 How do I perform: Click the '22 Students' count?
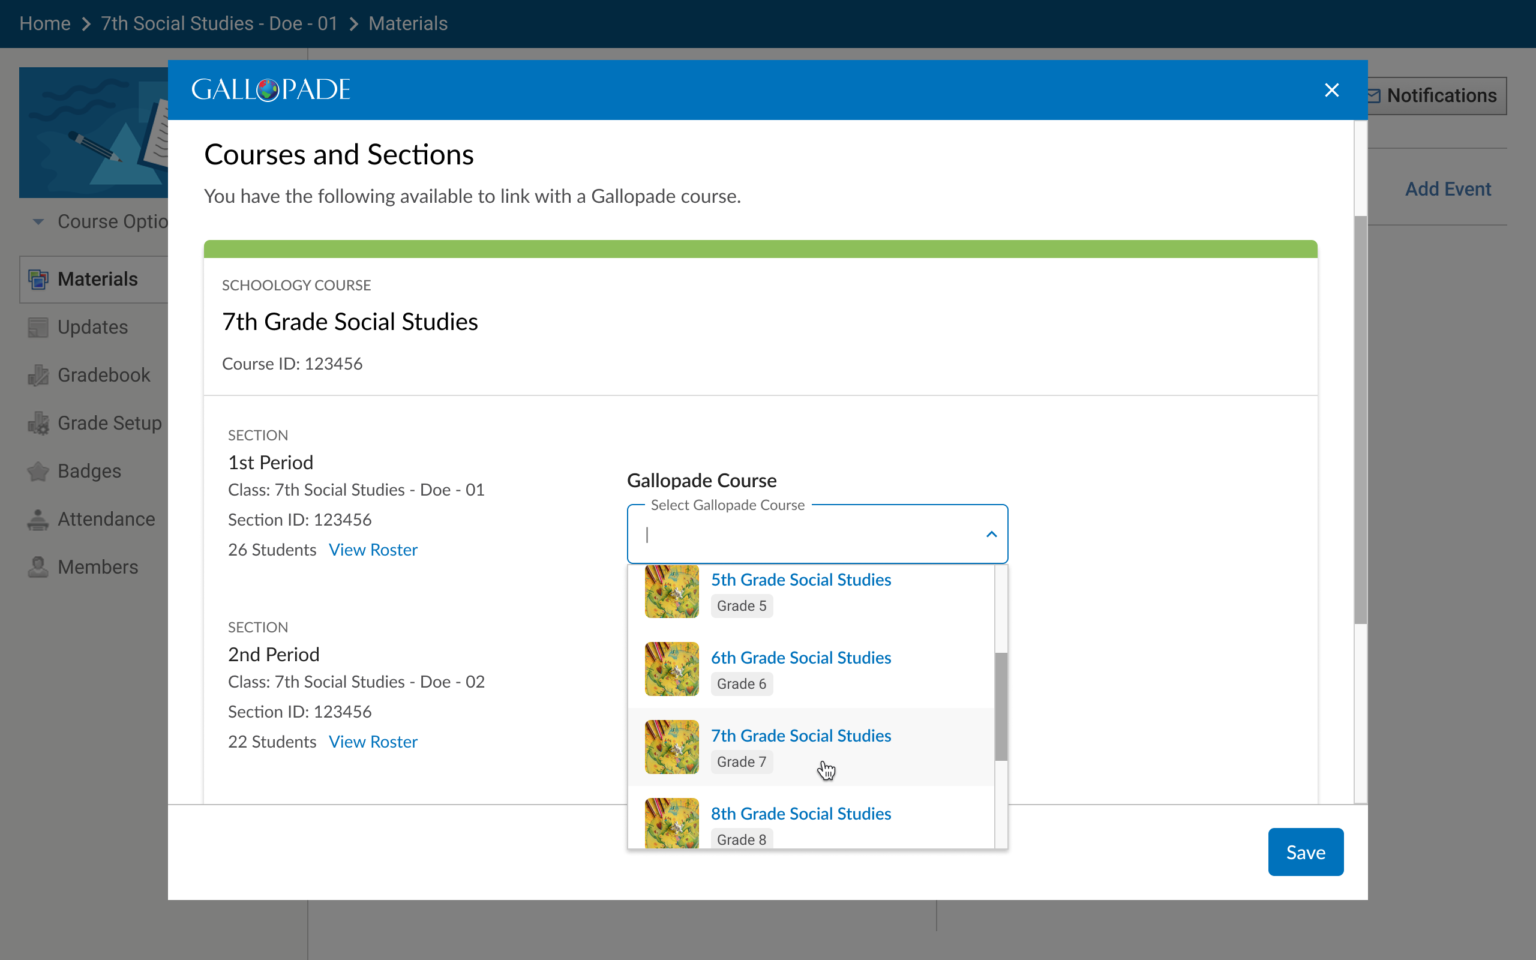click(x=272, y=742)
